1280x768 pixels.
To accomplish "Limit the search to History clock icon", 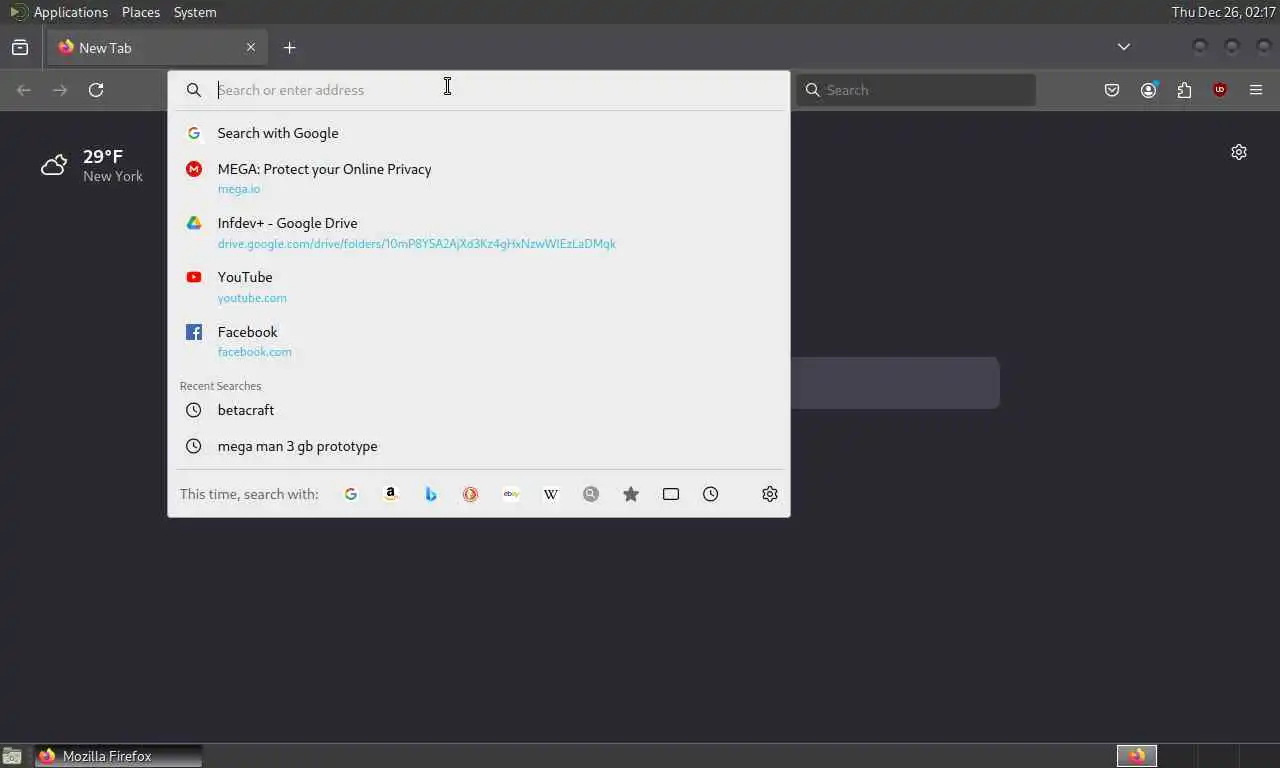I will click(711, 494).
